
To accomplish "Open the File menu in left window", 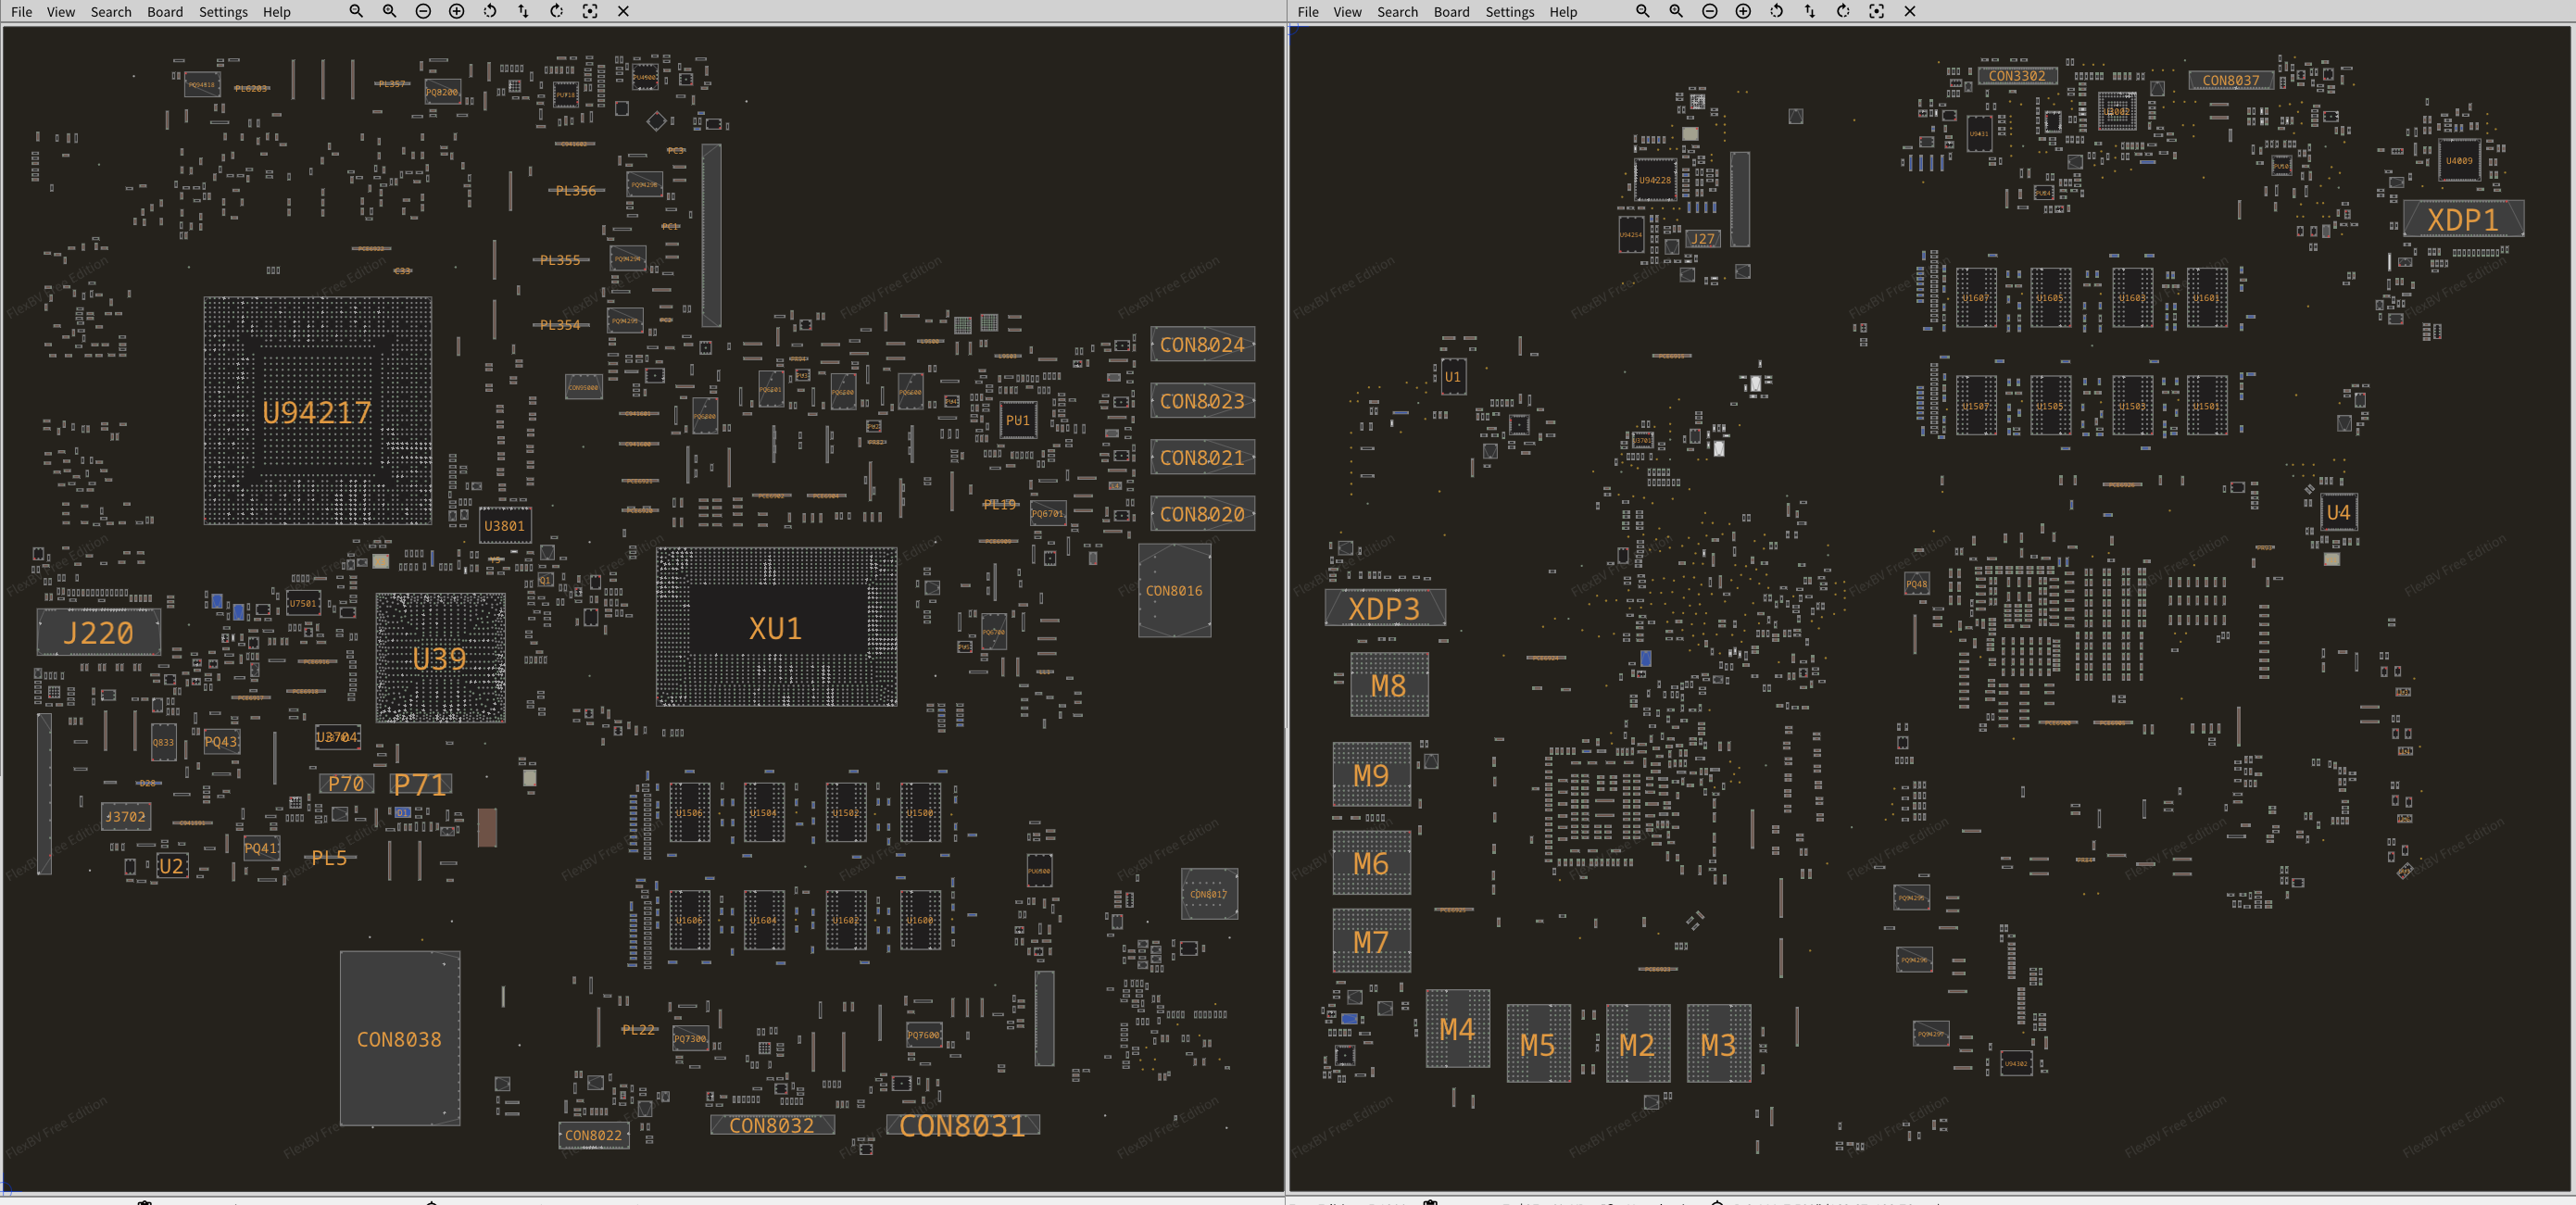I will pyautogui.click(x=21, y=12).
